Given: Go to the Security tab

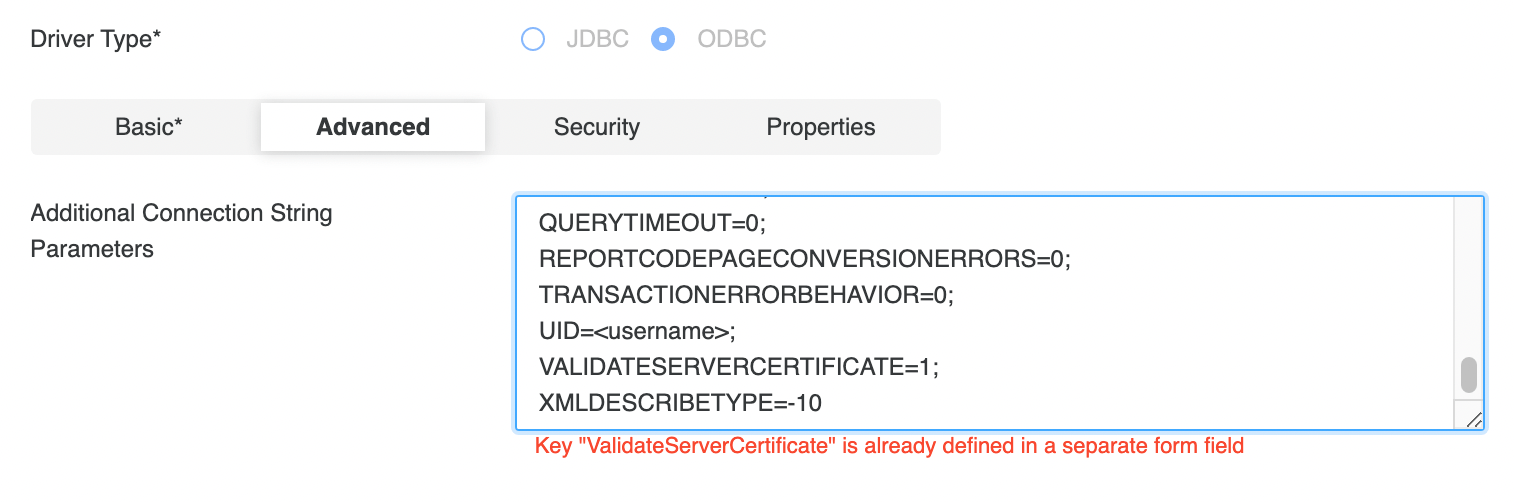Looking at the screenshot, I should pos(597,127).
